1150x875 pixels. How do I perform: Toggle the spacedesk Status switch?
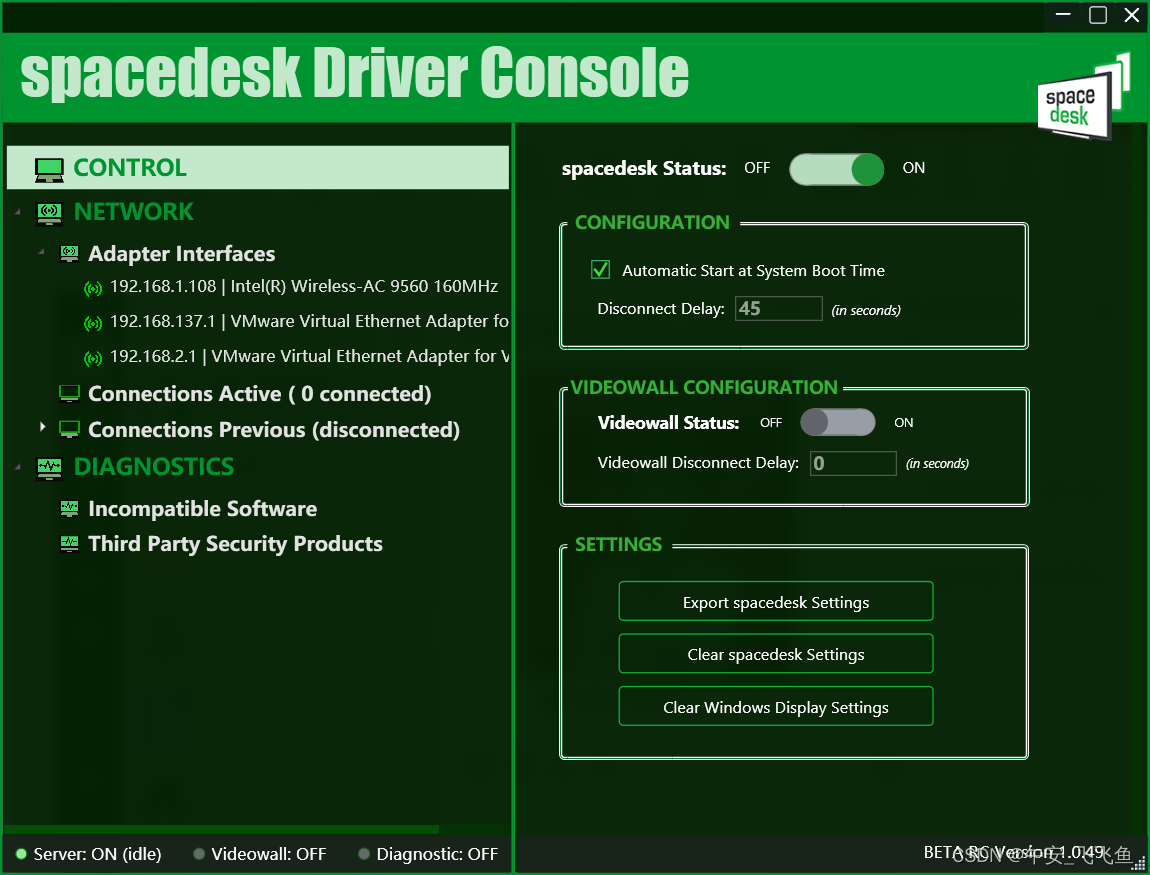tap(836, 169)
